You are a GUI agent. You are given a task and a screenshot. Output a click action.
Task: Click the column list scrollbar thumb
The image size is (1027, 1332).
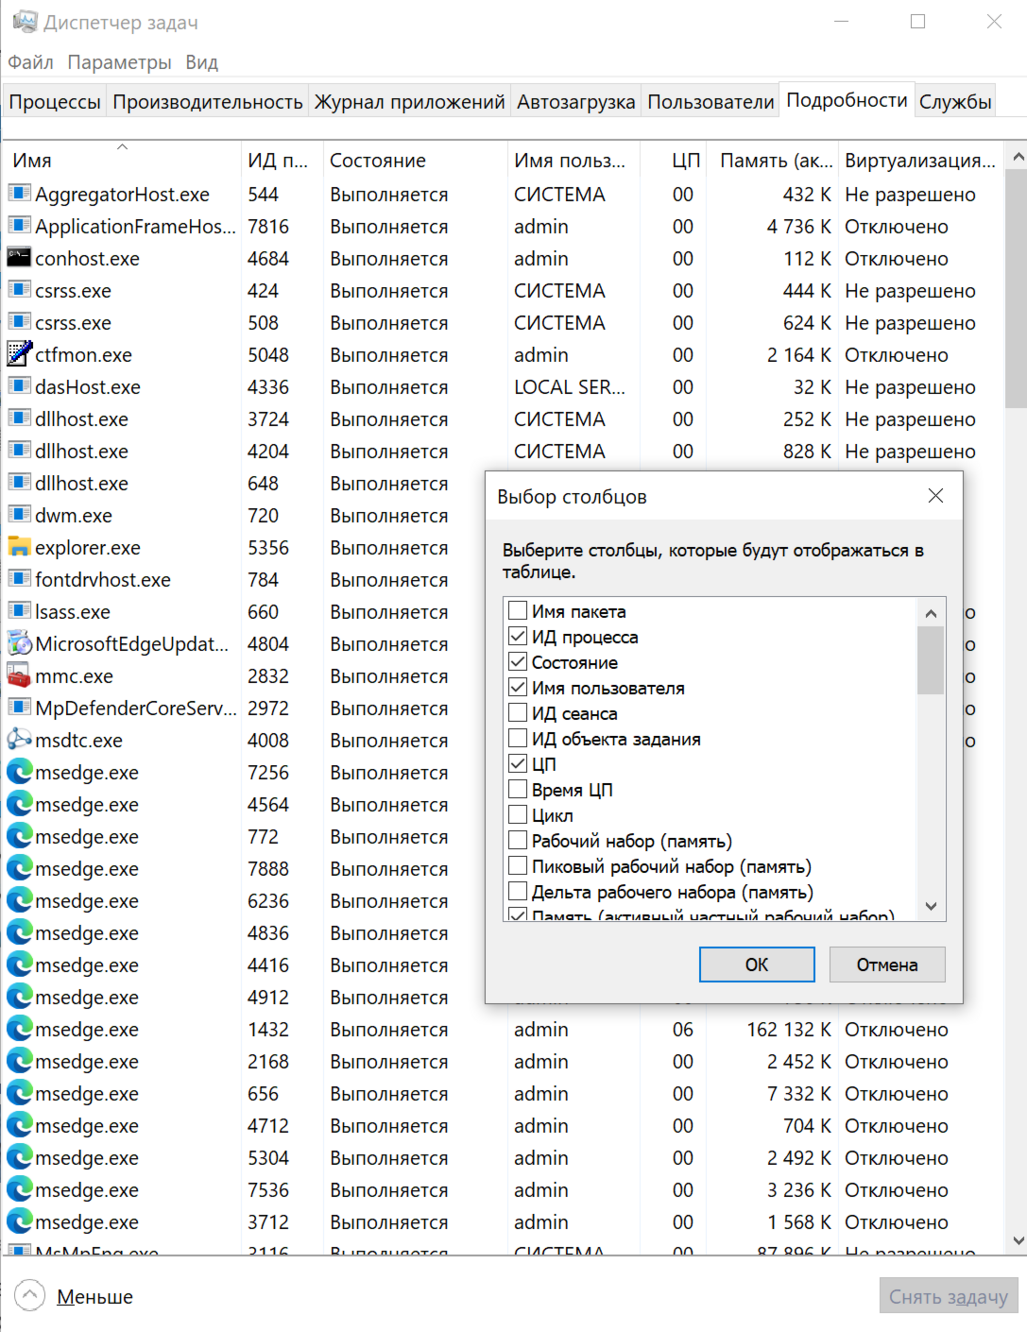[x=930, y=660]
